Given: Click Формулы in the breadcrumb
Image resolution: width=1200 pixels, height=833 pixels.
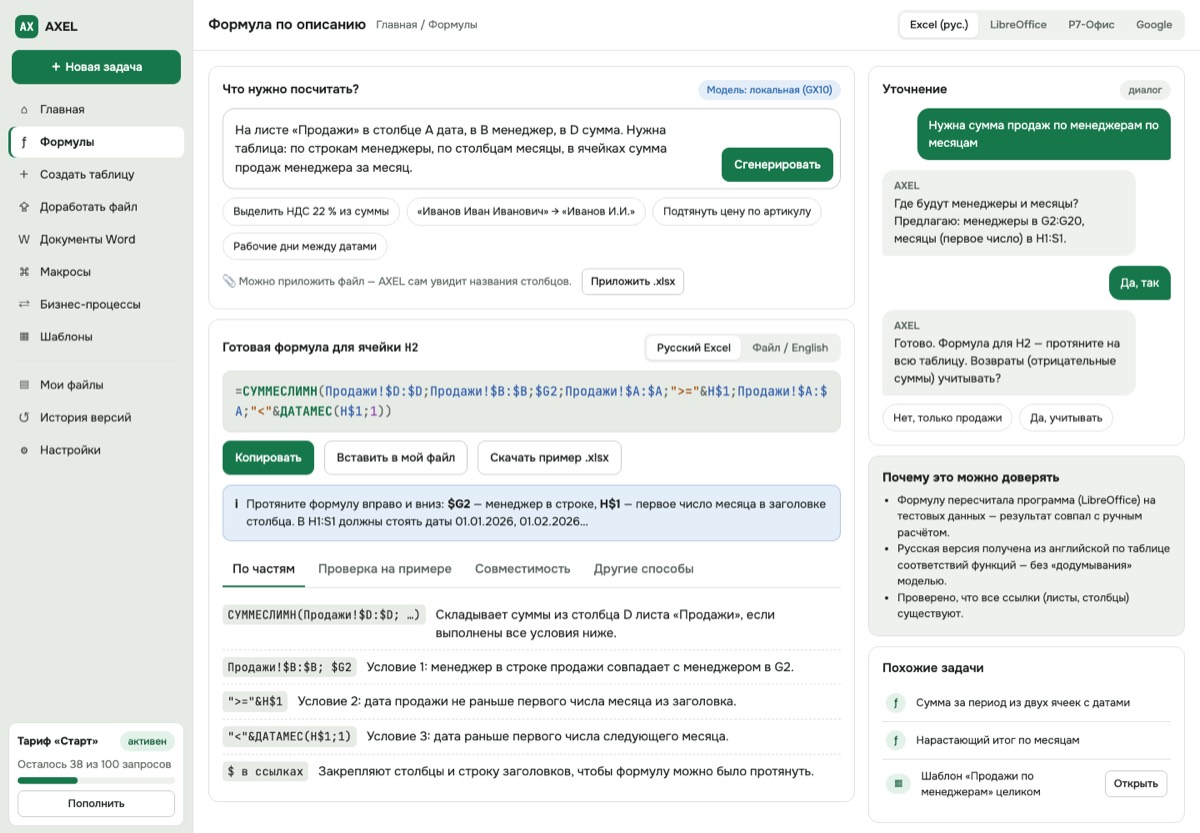Looking at the screenshot, I should (x=453, y=25).
